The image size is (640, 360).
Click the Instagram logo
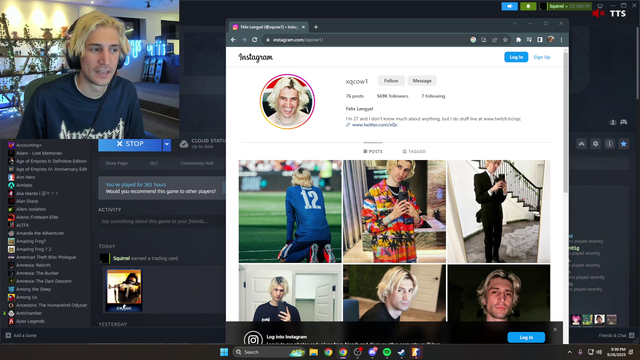pos(256,58)
